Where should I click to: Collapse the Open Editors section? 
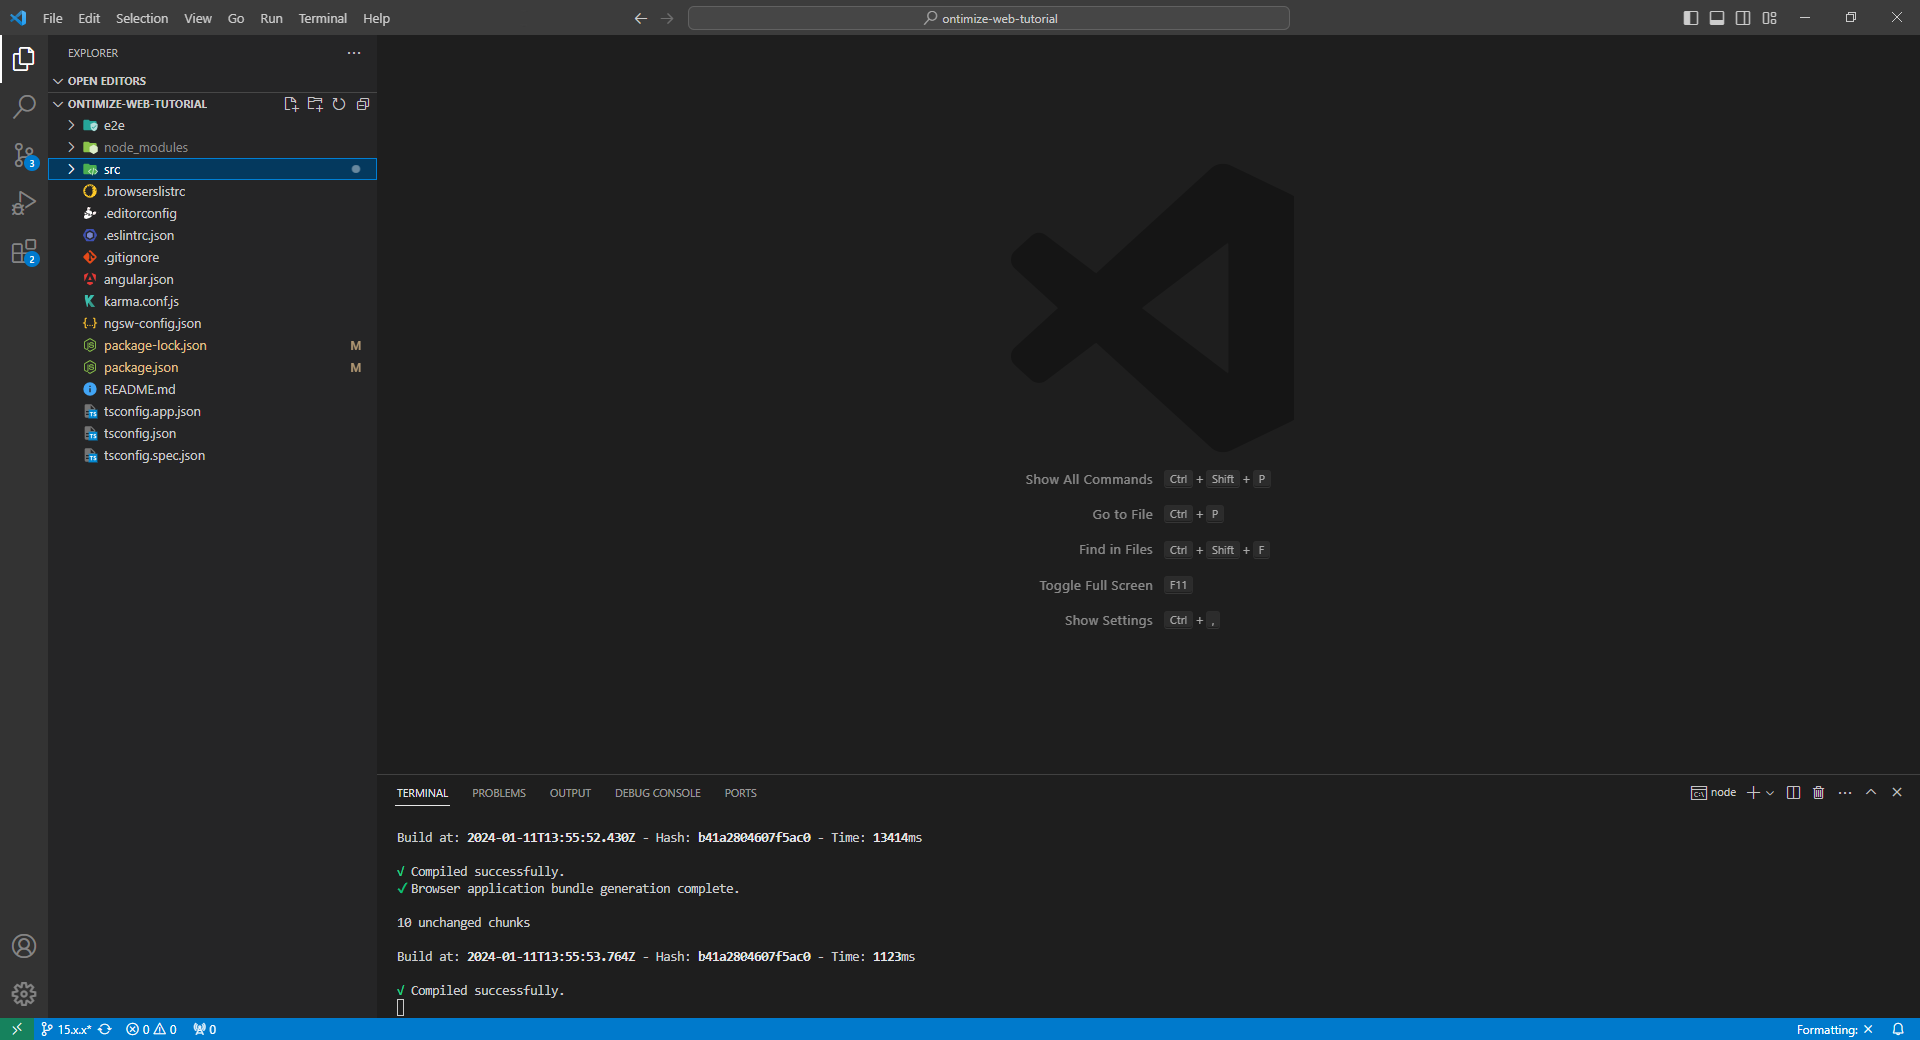213,81
